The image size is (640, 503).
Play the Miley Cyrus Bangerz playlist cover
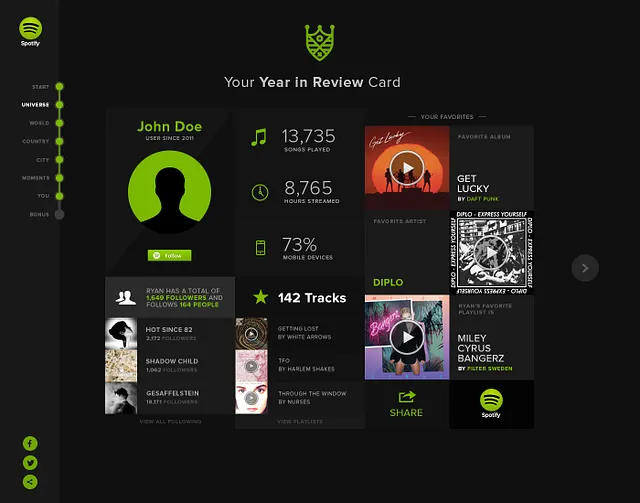tap(407, 337)
